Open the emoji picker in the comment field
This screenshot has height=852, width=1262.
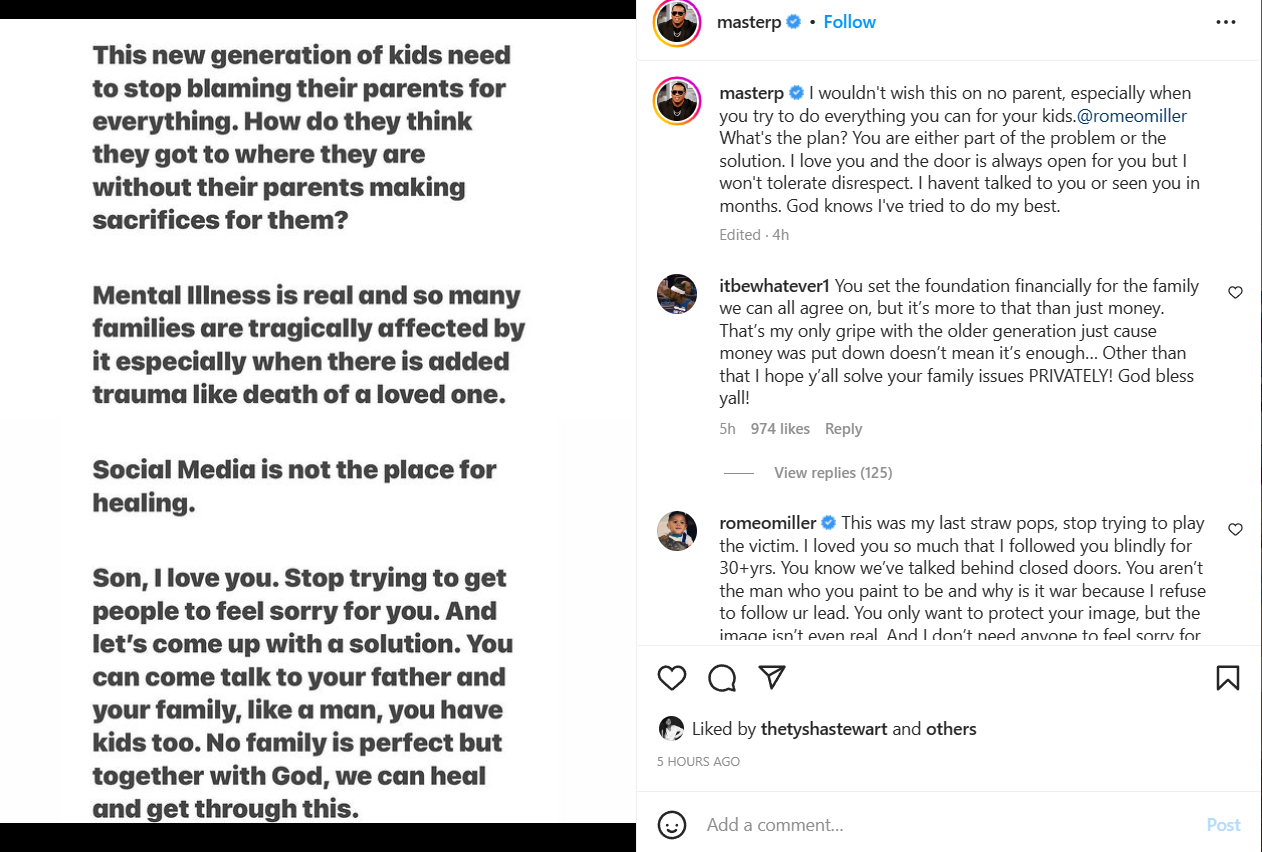672,824
